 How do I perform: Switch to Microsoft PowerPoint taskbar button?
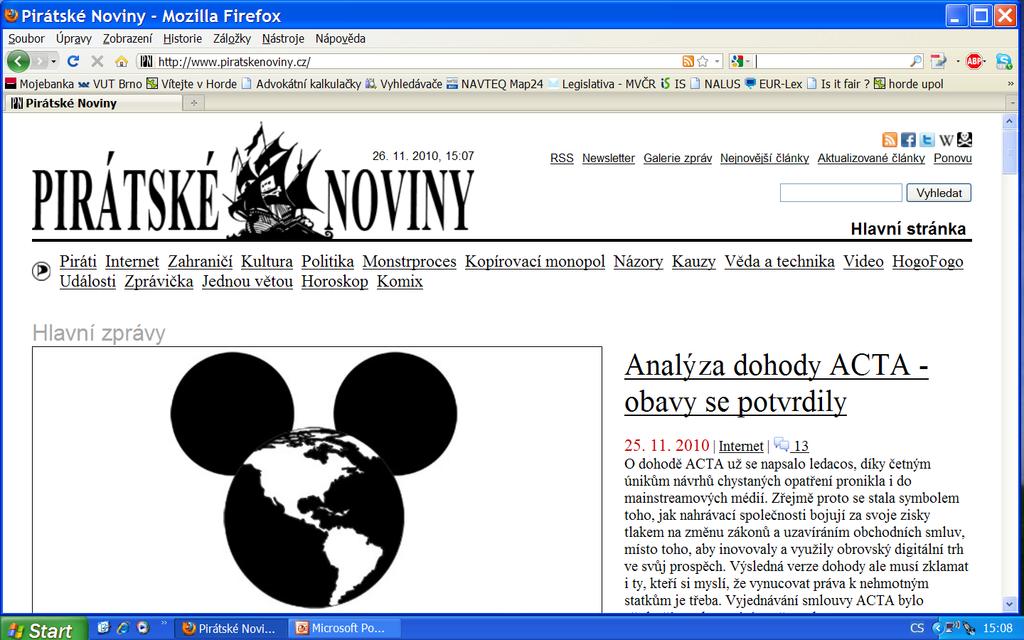pyautogui.click(x=345, y=628)
